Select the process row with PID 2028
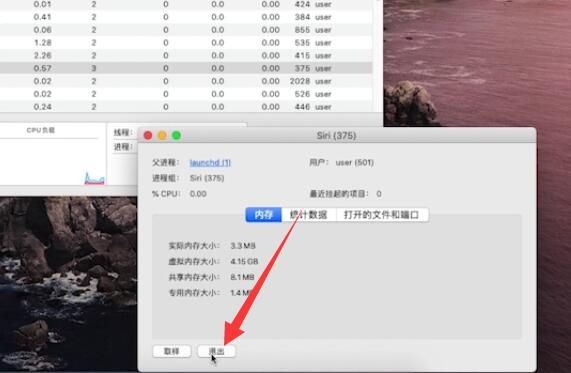This screenshot has width=571, height=373. pos(186,81)
